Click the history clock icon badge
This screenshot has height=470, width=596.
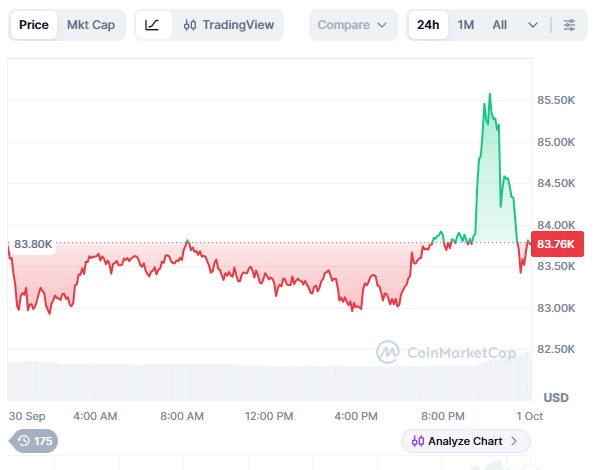coord(24,441)
